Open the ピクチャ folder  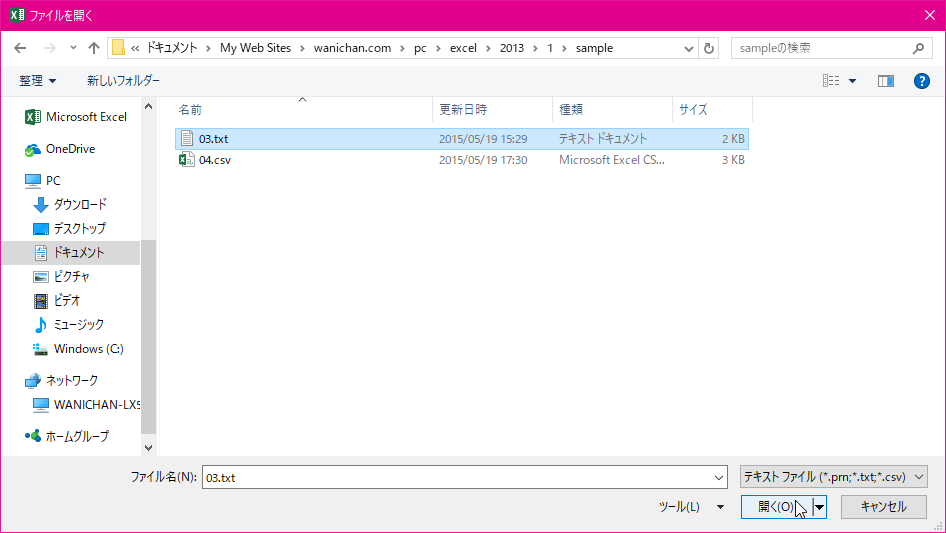coord(61,277)
